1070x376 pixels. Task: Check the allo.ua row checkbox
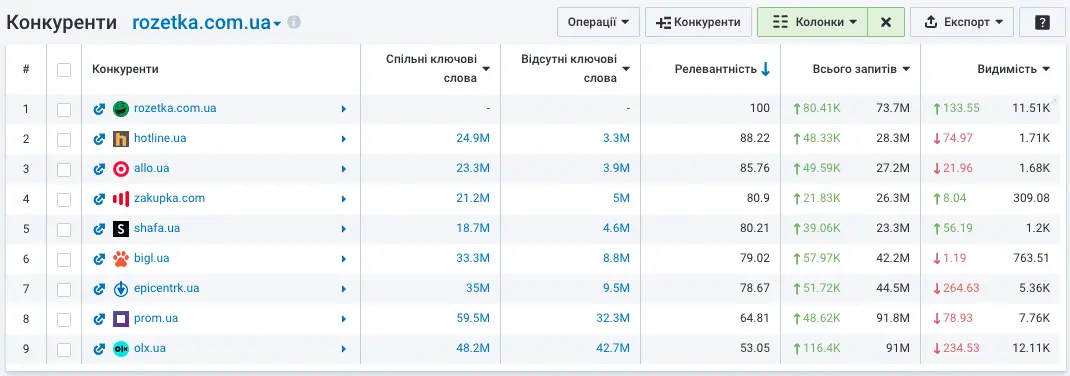[64, 169]
